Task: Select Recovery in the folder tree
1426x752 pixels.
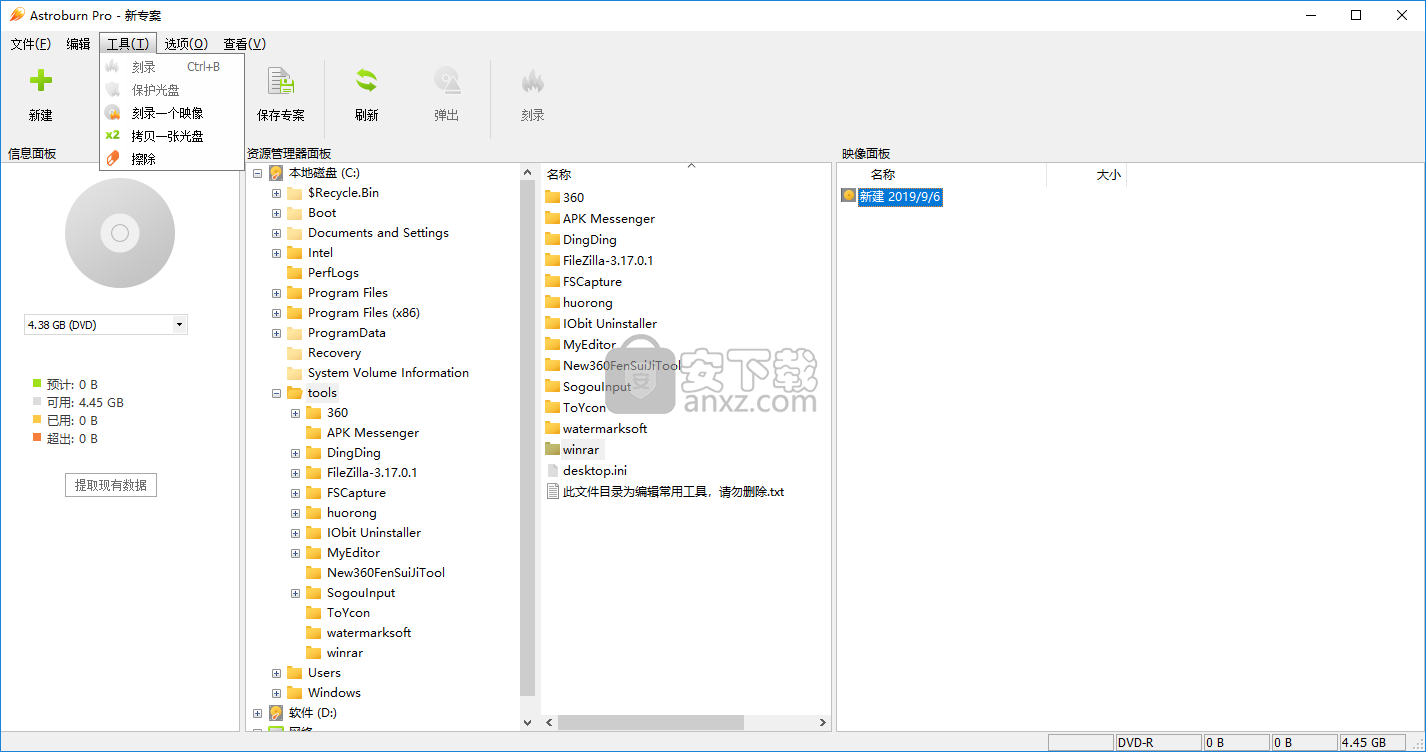Action: pos(334,353)
